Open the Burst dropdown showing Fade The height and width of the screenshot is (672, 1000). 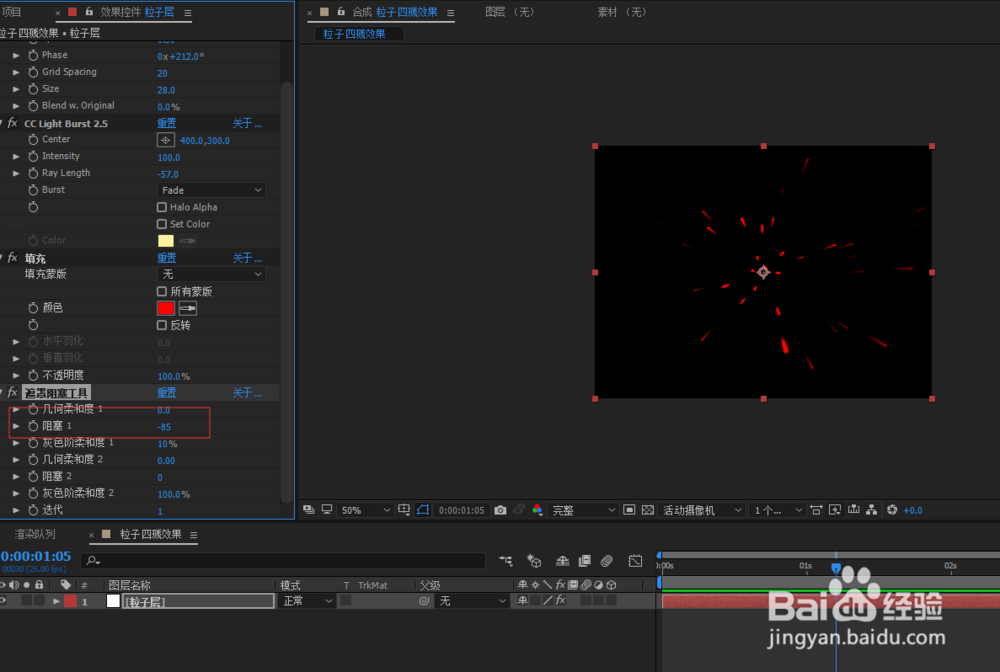pos(211,190)
